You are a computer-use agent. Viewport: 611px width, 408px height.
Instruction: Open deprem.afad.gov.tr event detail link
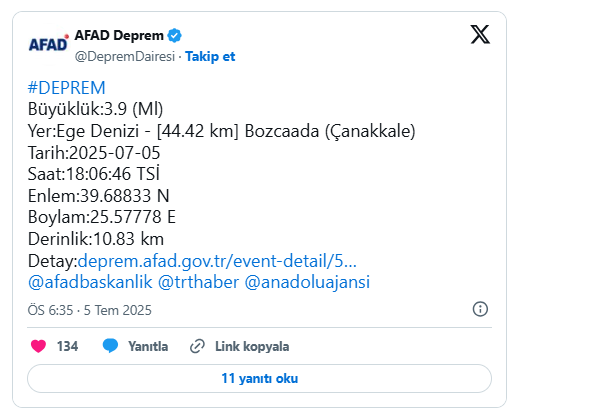click(x=217, y=261)
